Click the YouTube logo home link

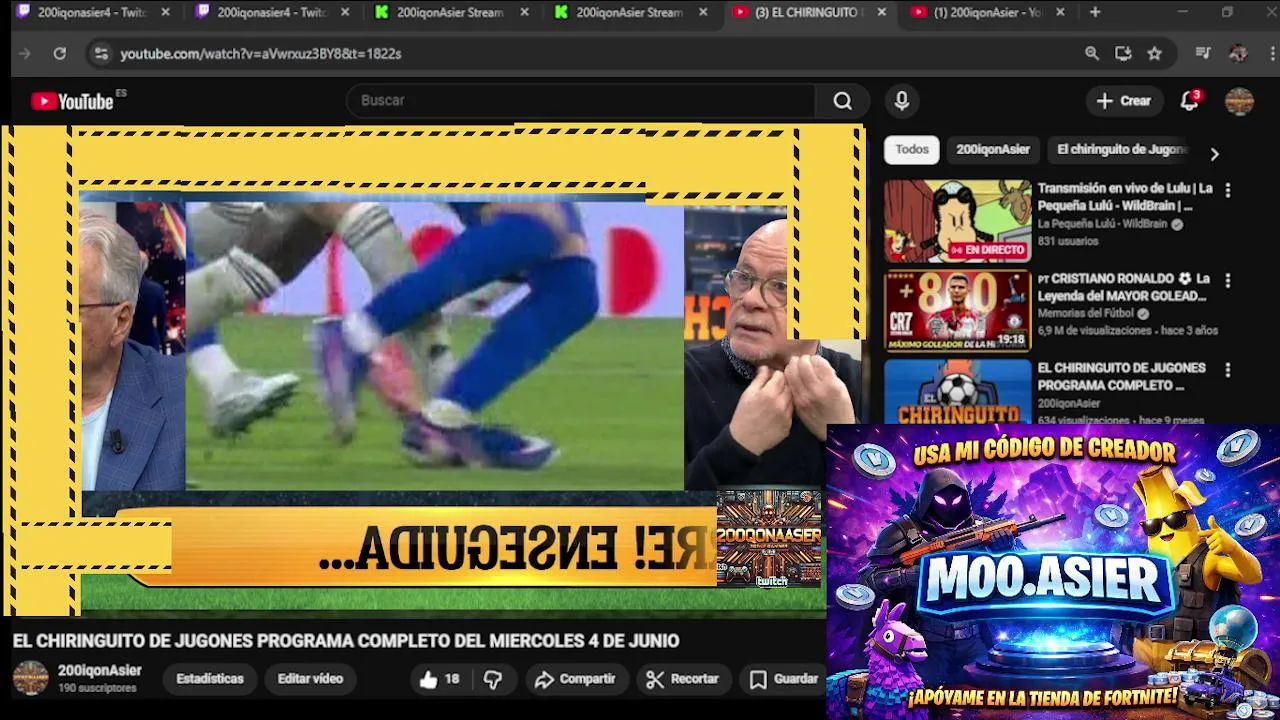72,101
